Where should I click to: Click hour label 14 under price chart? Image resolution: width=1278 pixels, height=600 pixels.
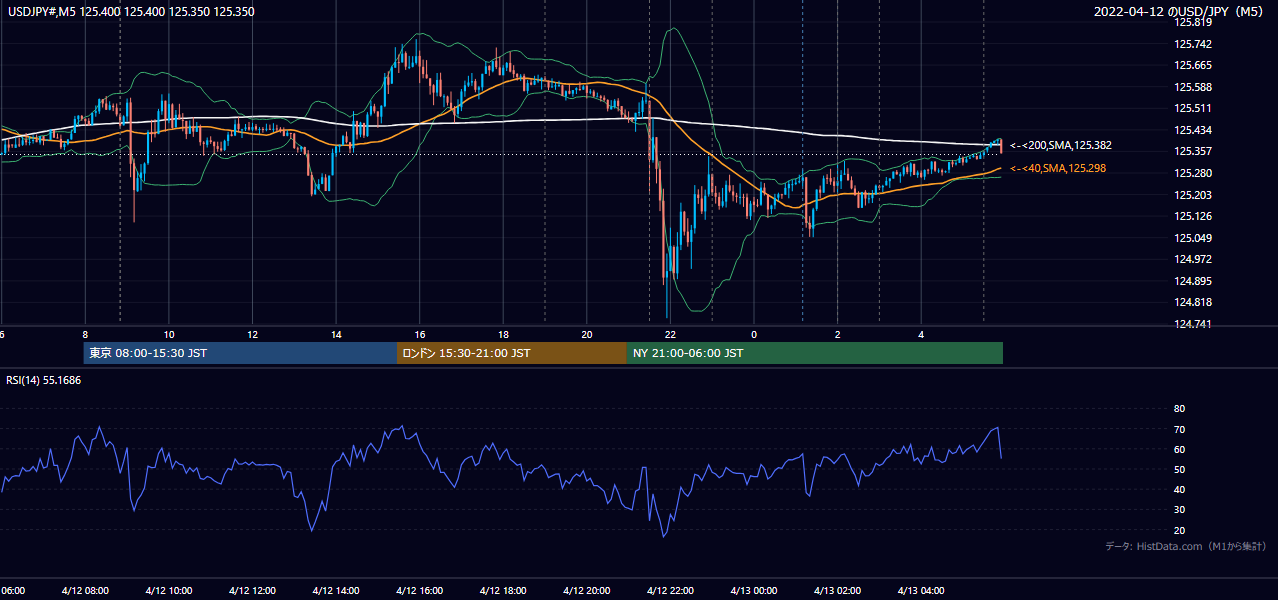[336, 334]
